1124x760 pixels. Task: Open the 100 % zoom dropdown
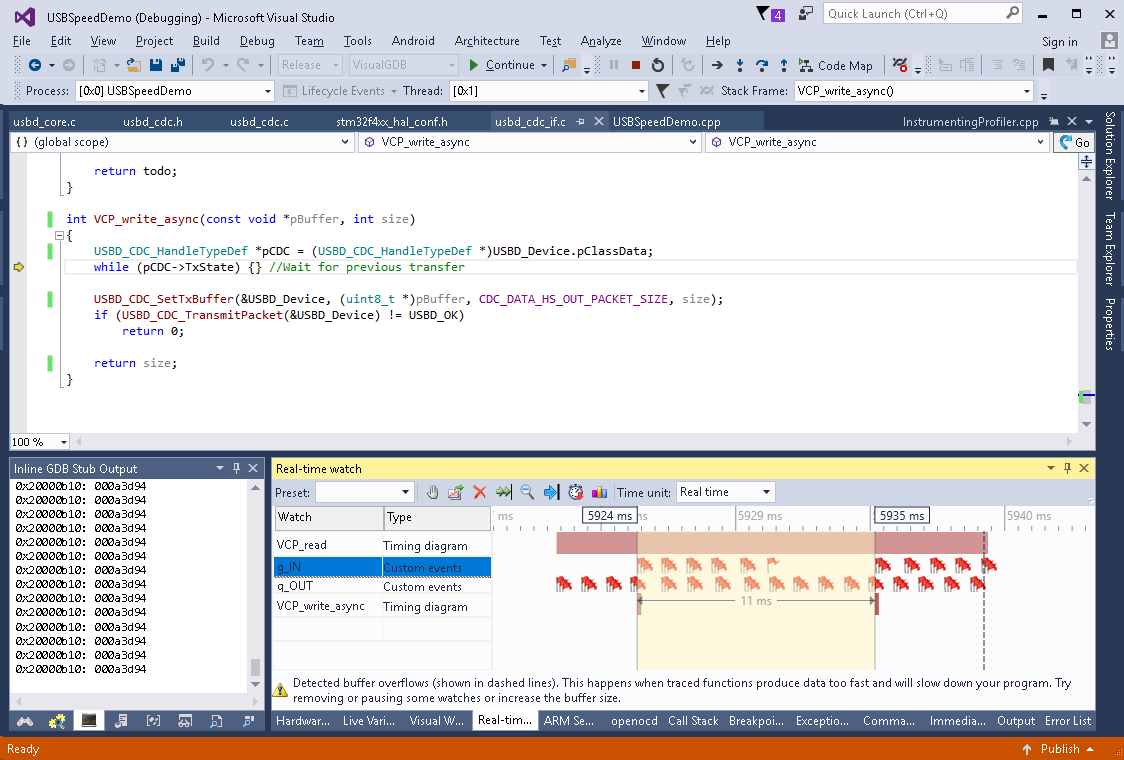tap(39, 442)
